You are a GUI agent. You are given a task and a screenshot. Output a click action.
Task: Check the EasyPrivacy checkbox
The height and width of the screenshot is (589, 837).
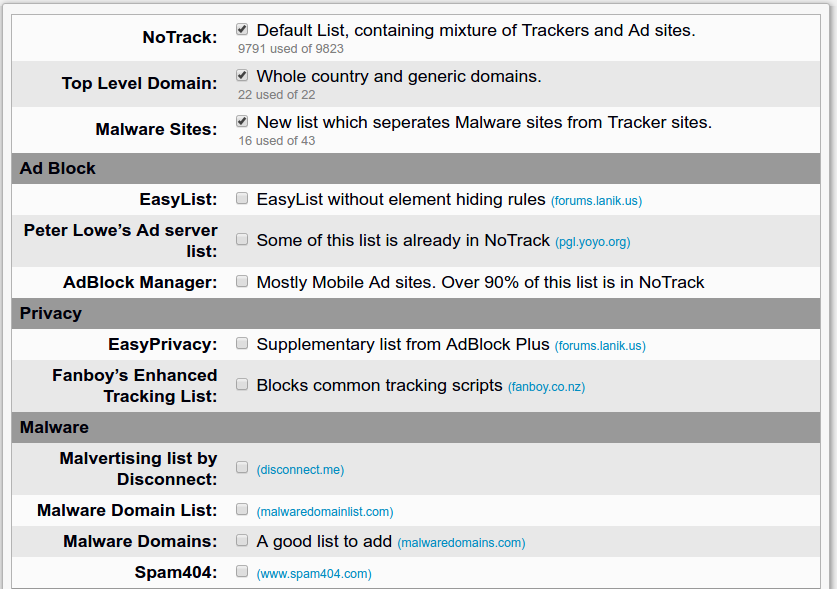(x=242, y=343)
